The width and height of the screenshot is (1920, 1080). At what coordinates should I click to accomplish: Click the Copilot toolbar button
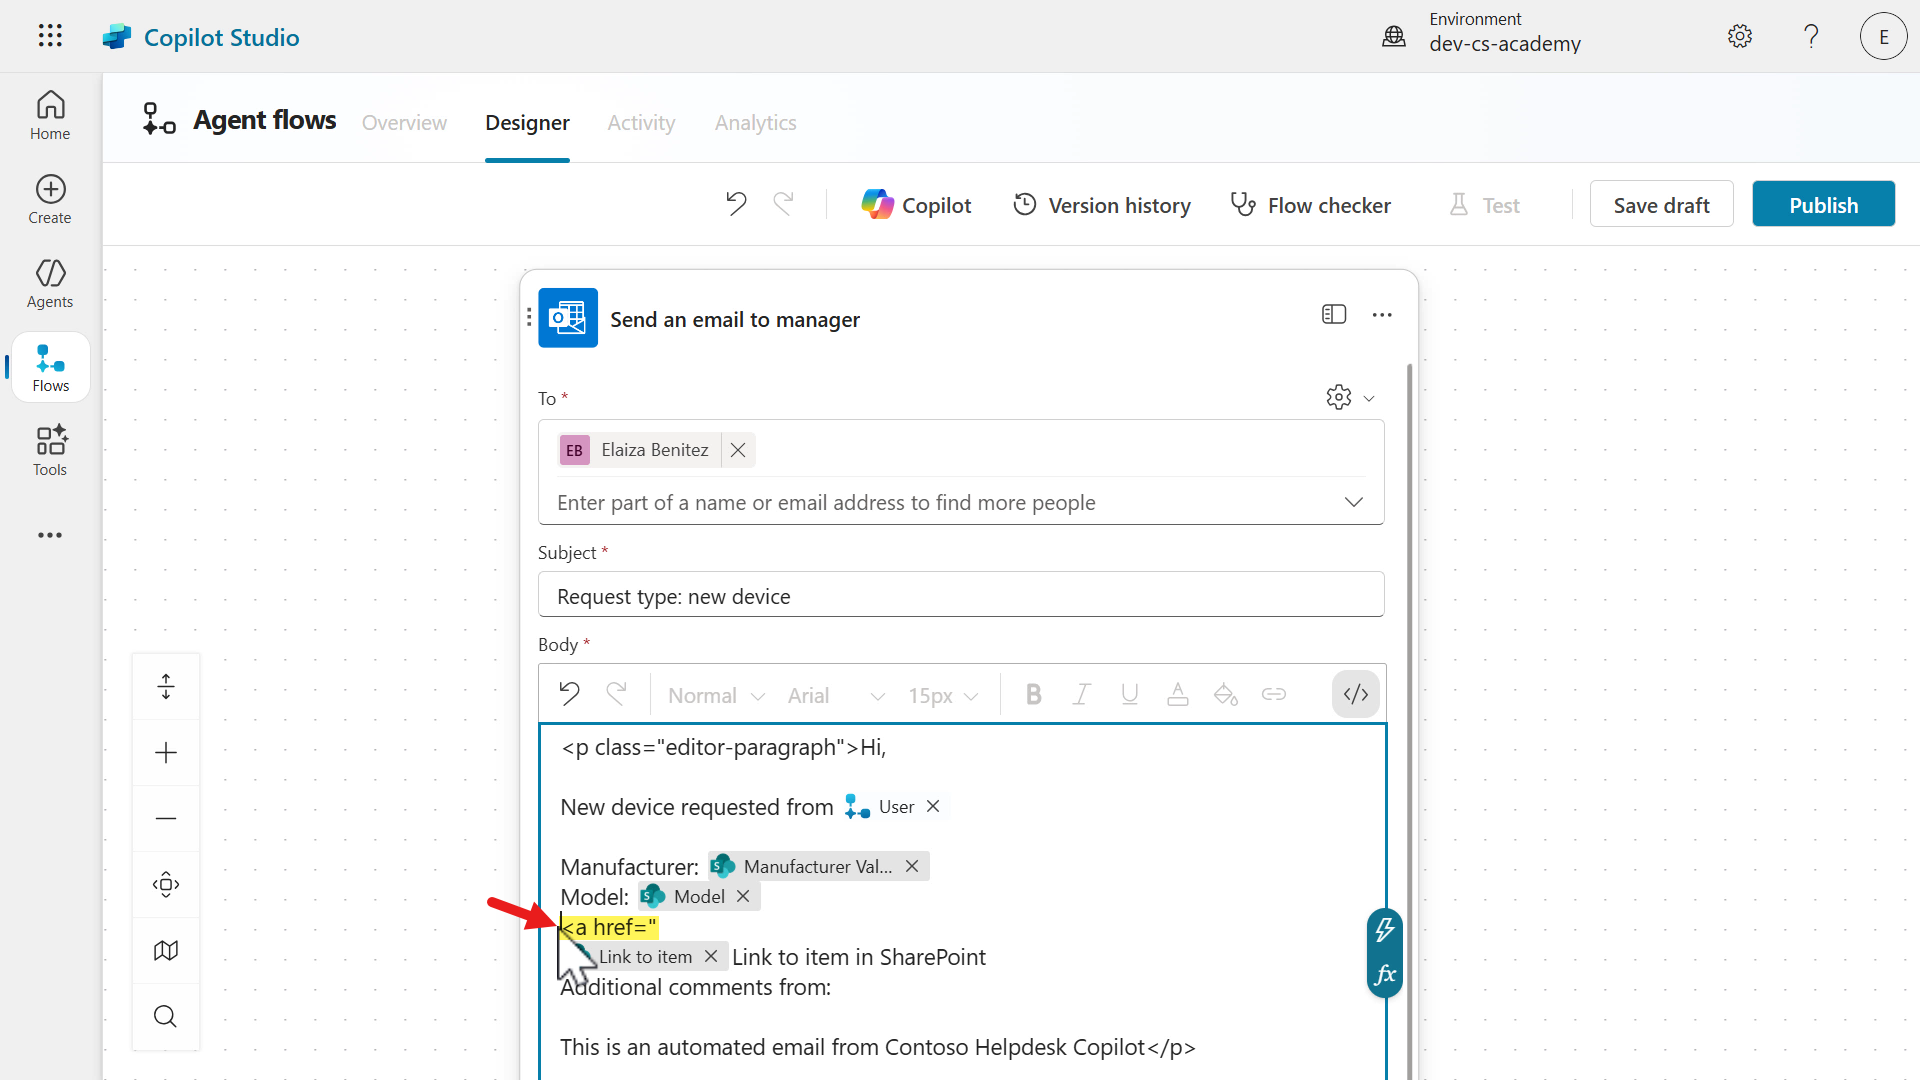pyautogui.click(x=916, y=205)
